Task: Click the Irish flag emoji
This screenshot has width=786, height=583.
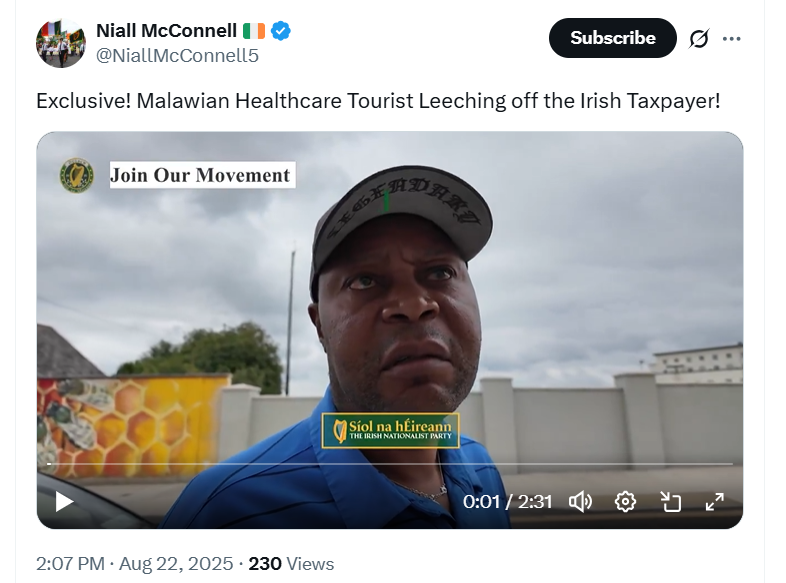Action: tap(253, 31)
